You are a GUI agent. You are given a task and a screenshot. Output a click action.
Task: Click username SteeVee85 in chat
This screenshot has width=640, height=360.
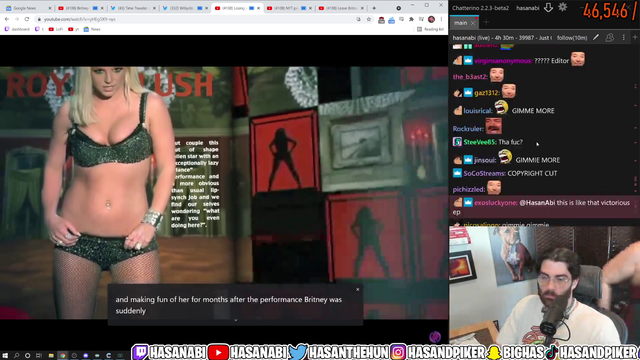479,142
